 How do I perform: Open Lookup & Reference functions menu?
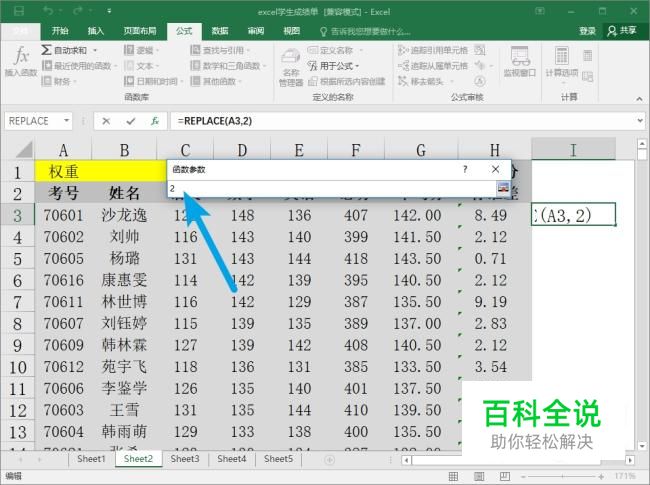click(220, 51)
